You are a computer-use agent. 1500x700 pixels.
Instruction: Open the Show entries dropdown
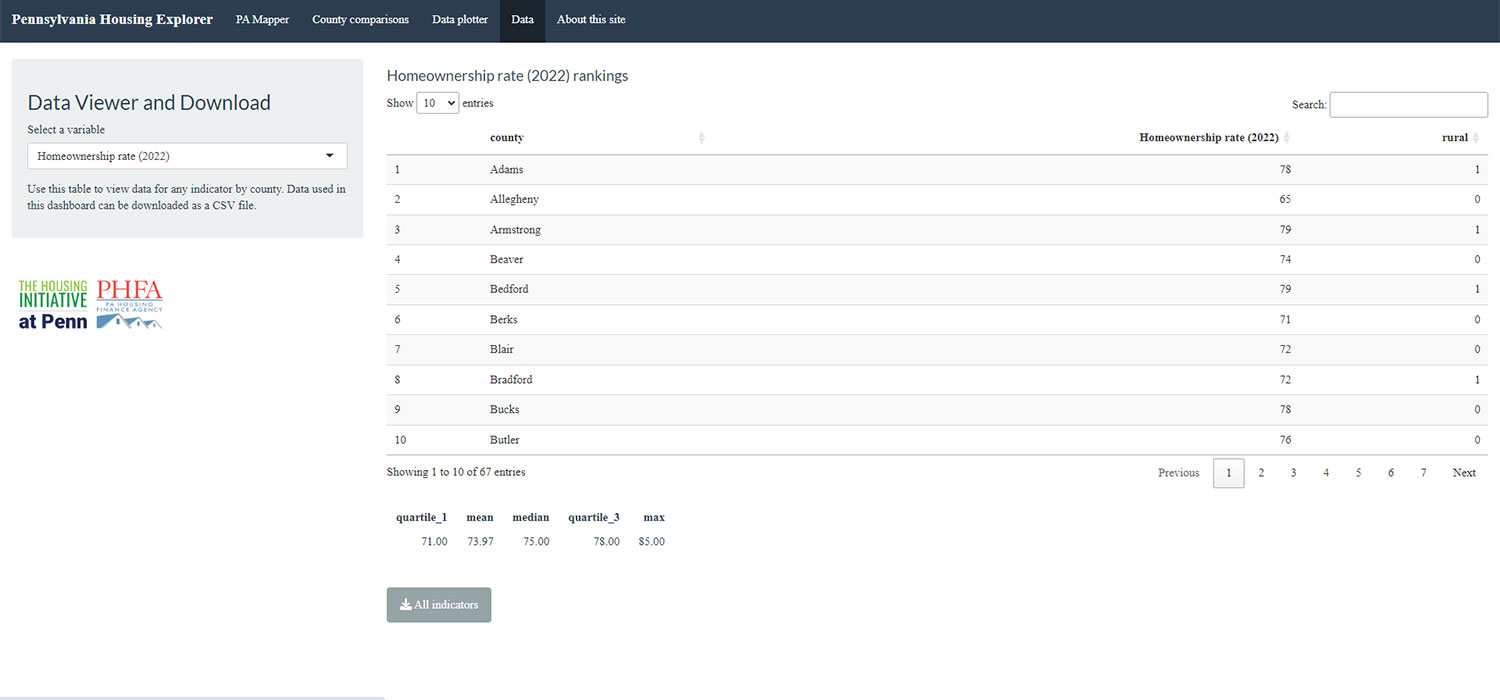pos(436,102)
